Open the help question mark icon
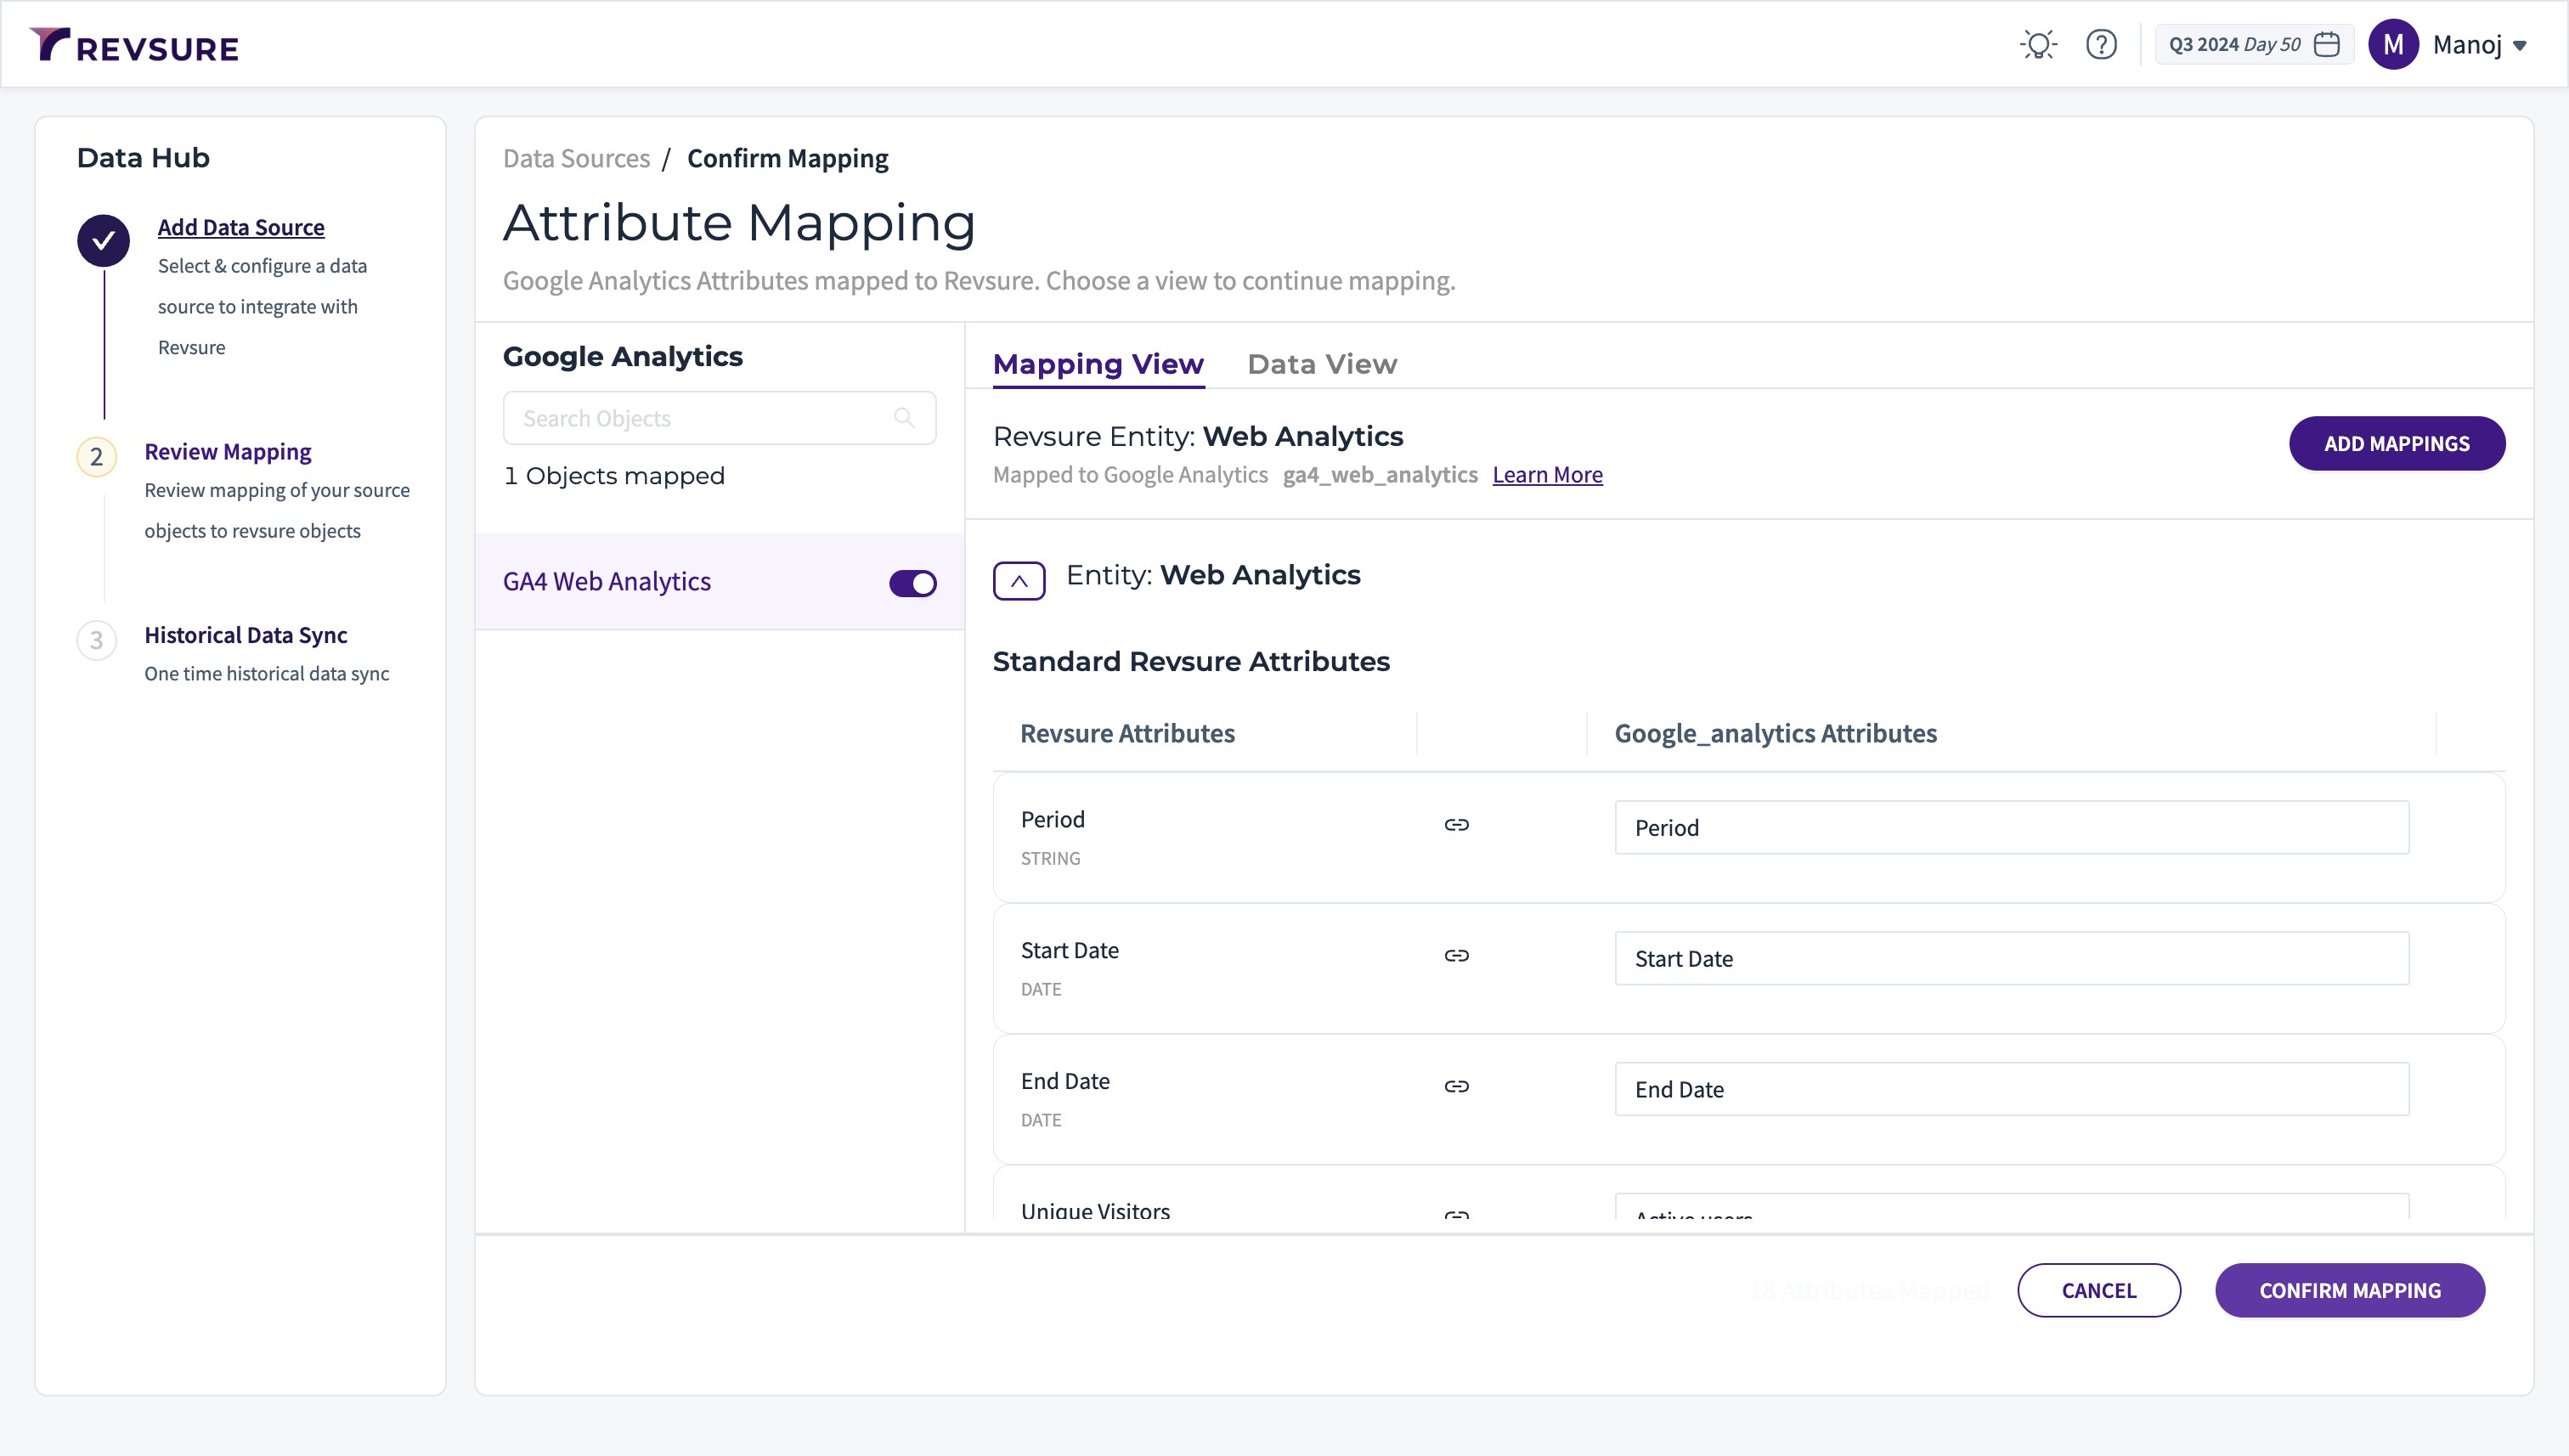Screen dimensions: 2569x1456 click(x=2101, y=45)
